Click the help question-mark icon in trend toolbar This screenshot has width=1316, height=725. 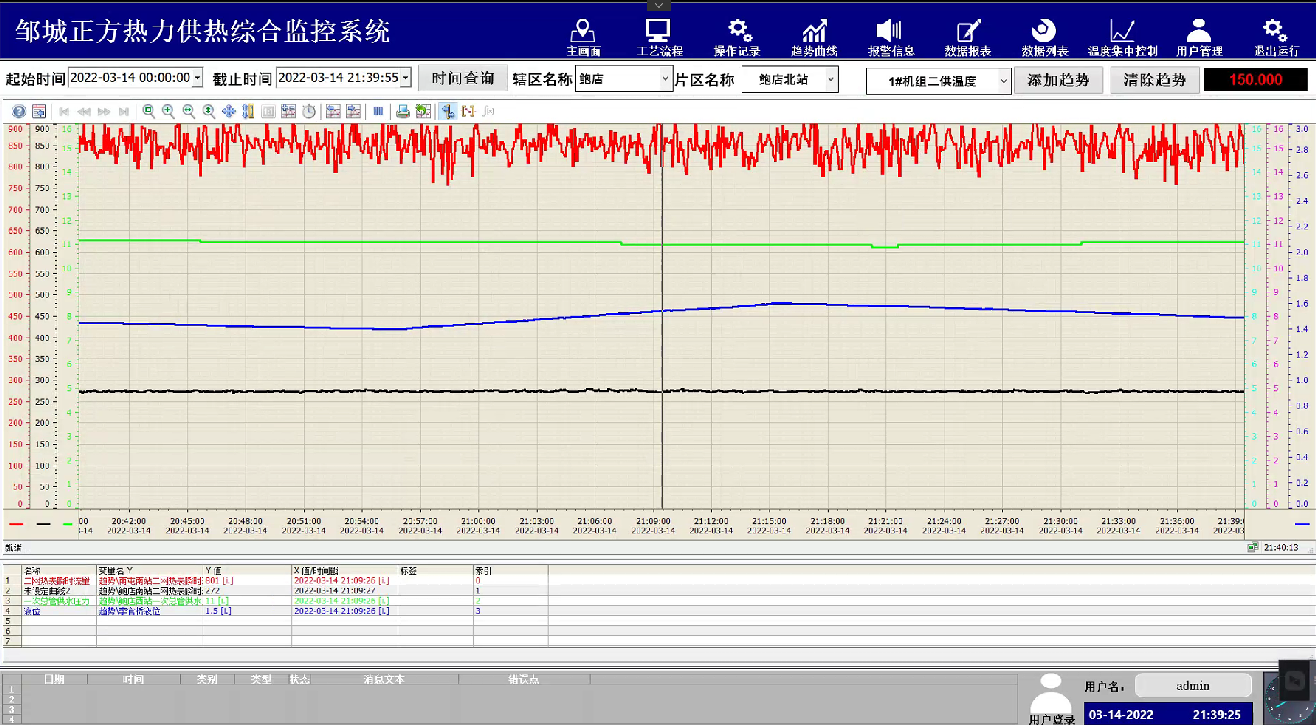[18, 111]
